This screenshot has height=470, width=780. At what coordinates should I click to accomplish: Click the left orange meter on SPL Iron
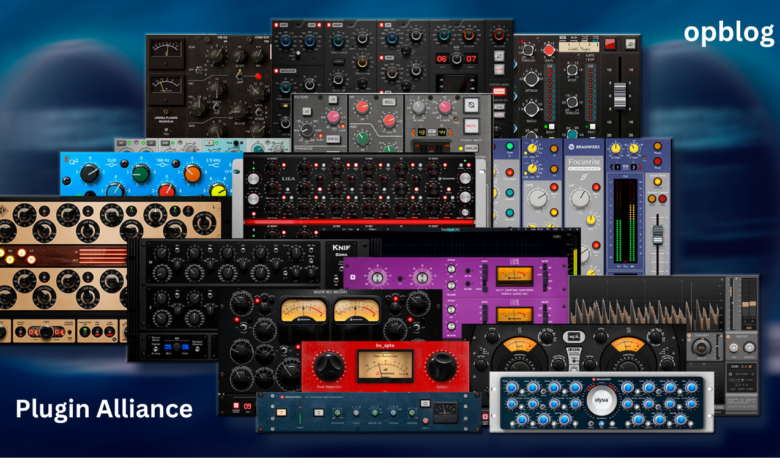(519, 347)
